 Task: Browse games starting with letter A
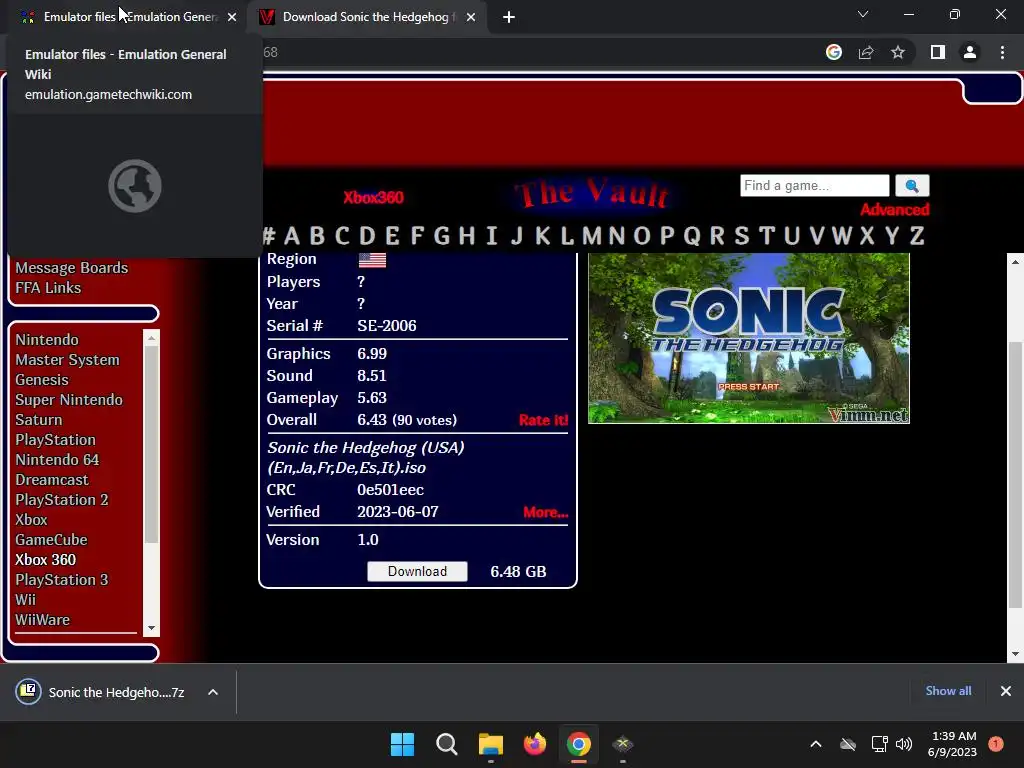click(292, 235)
